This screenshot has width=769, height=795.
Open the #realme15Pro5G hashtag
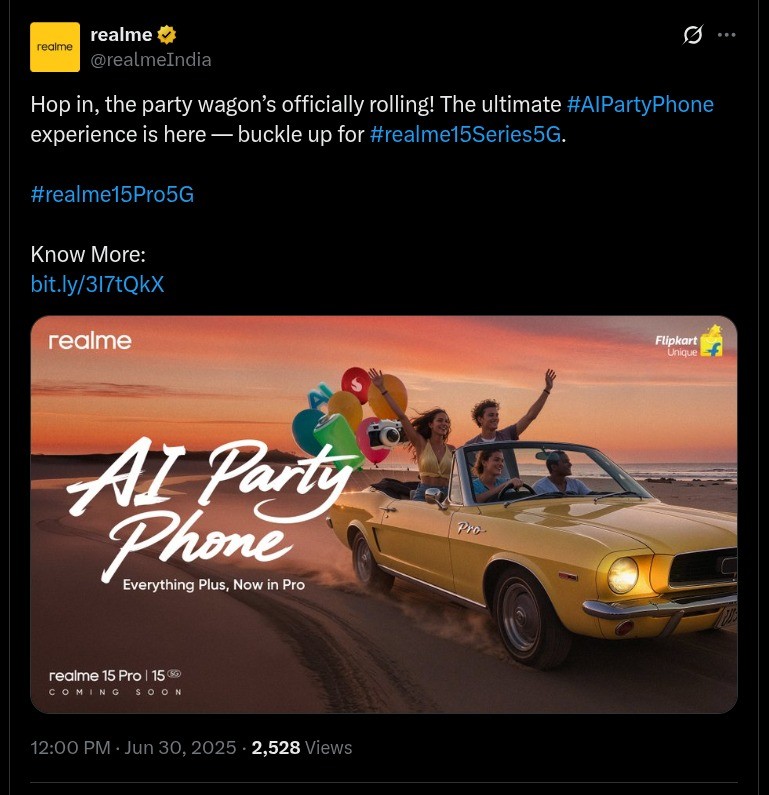(x=112, y=194)
